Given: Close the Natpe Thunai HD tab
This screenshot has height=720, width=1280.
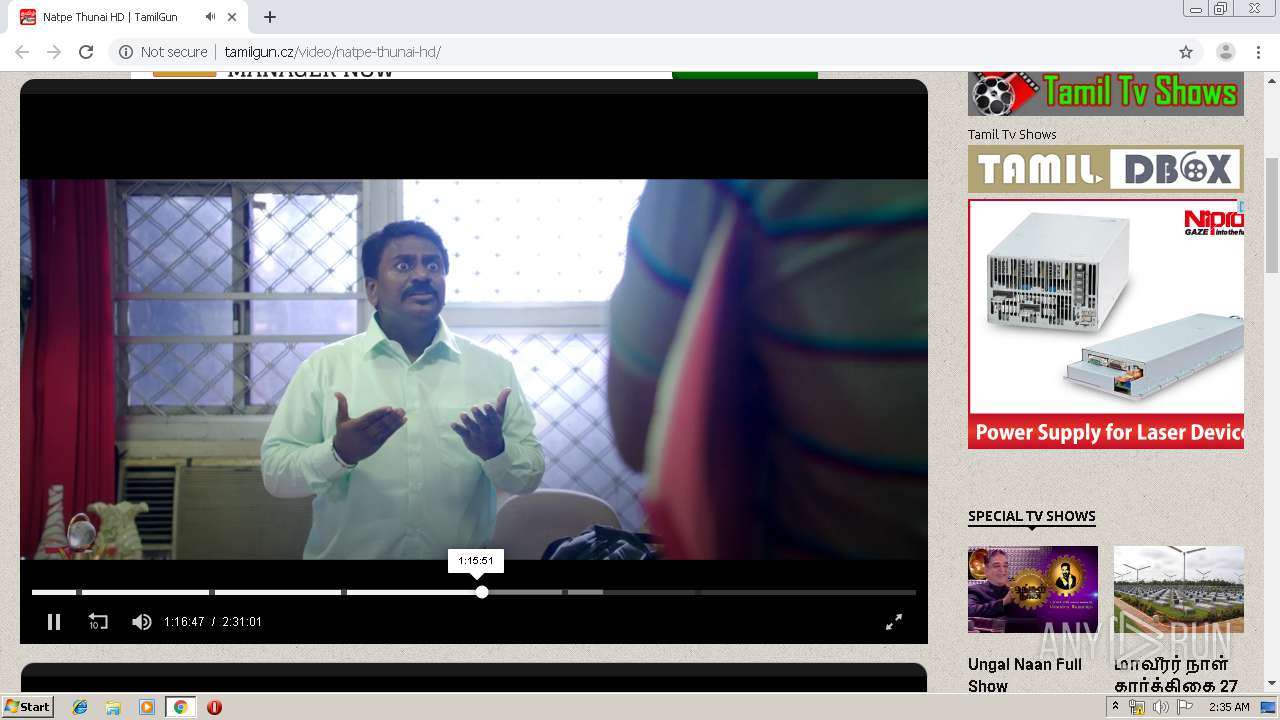Looking at the screenshot, I should click(x=233, y=17).
